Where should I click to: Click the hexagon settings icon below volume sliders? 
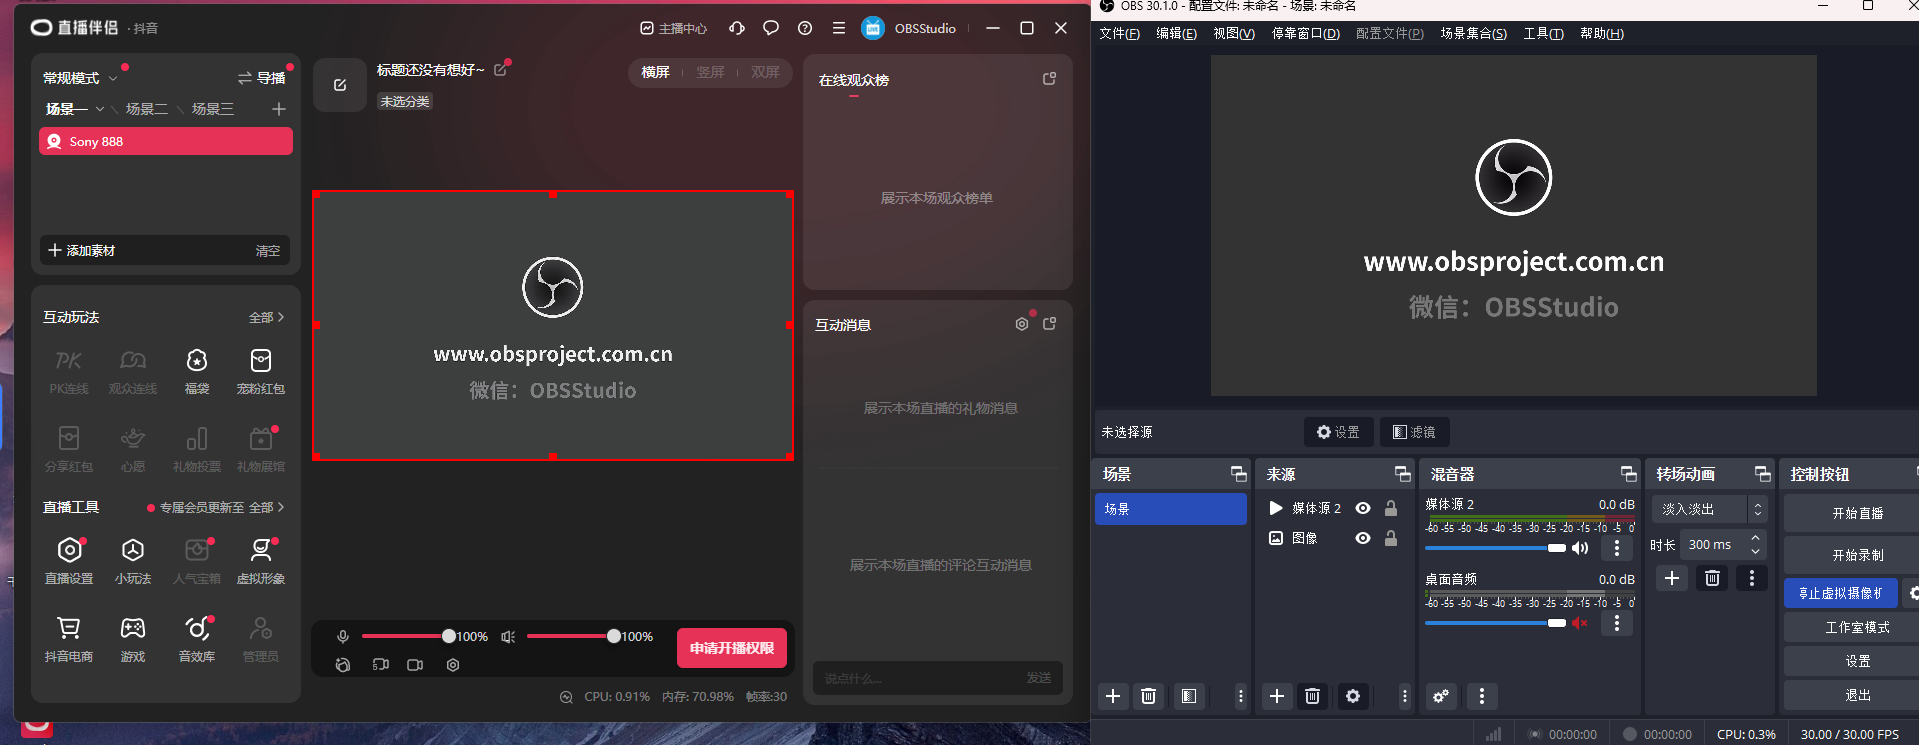[453, 665]
